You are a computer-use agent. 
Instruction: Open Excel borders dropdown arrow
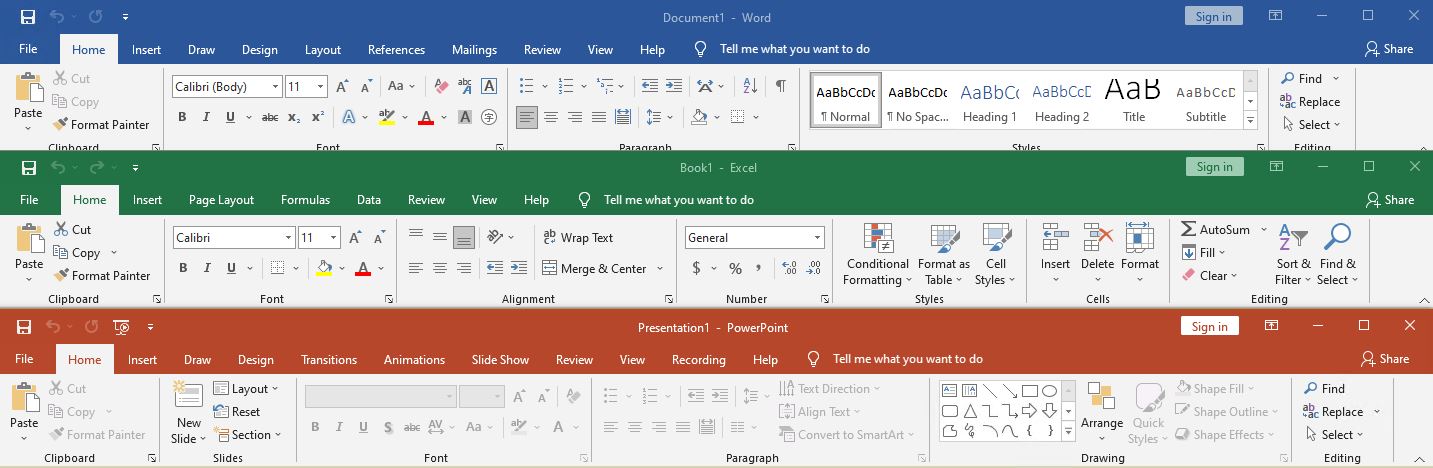[x=296, y=268]
